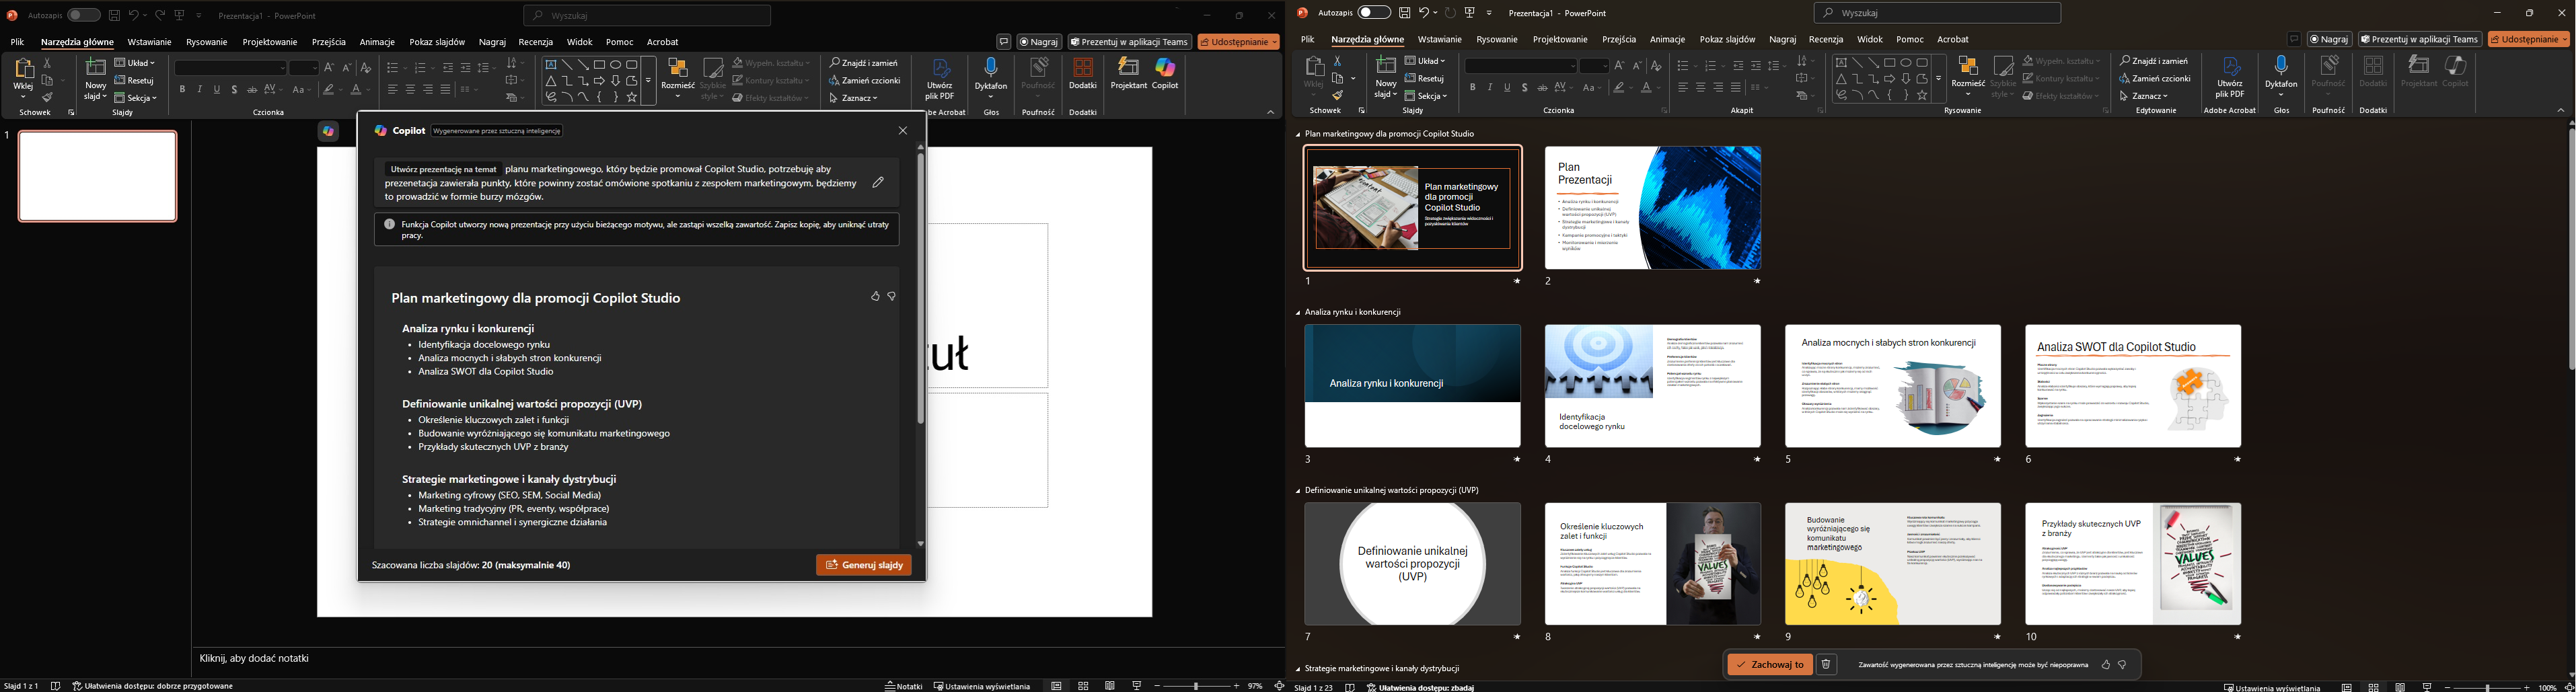Toggle Autozapis switch in the left window
The image size is (2576, 692).
[x=83, y=15]
